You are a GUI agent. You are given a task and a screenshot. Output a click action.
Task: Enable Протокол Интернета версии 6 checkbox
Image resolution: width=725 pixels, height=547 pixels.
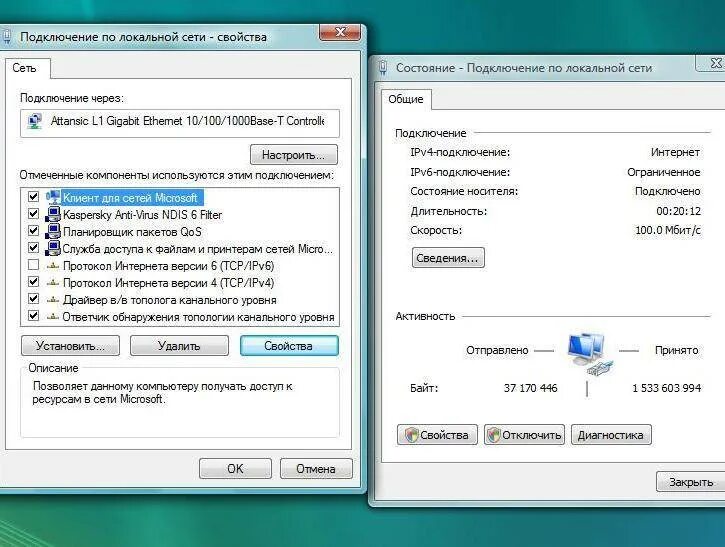[33, 265]
